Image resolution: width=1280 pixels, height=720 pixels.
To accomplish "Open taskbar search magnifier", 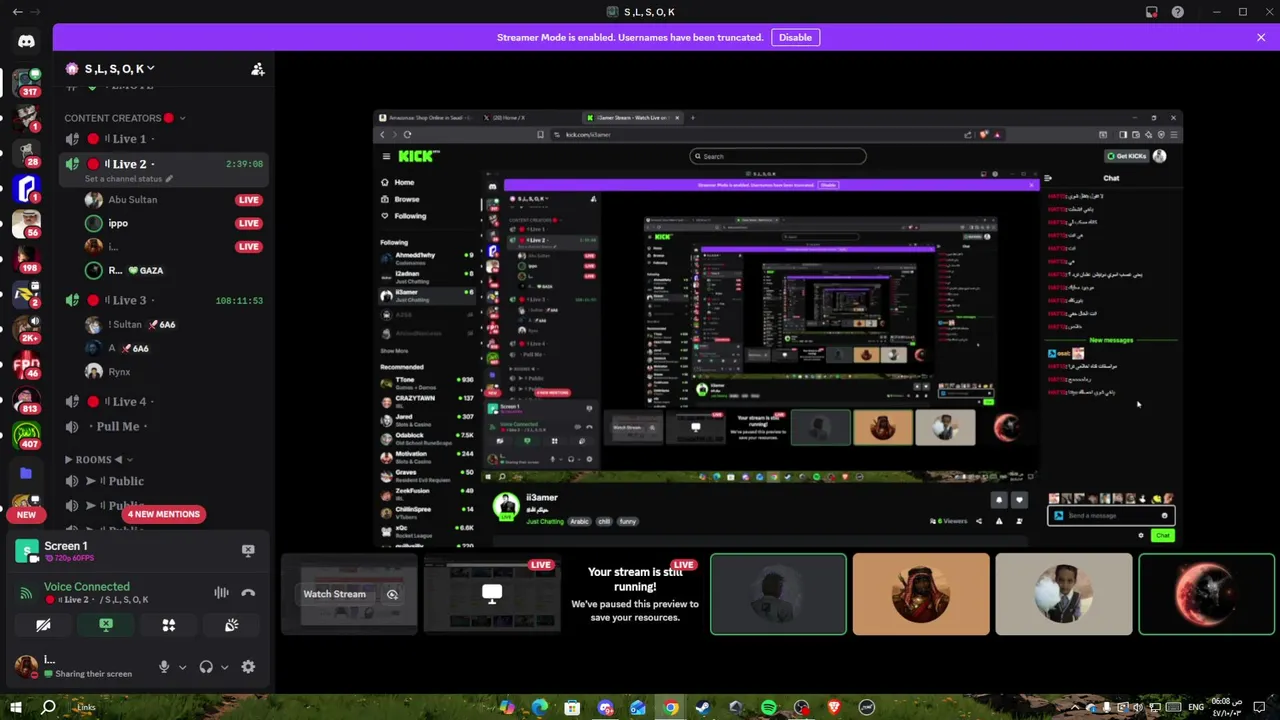I will [x=48, y=707].
